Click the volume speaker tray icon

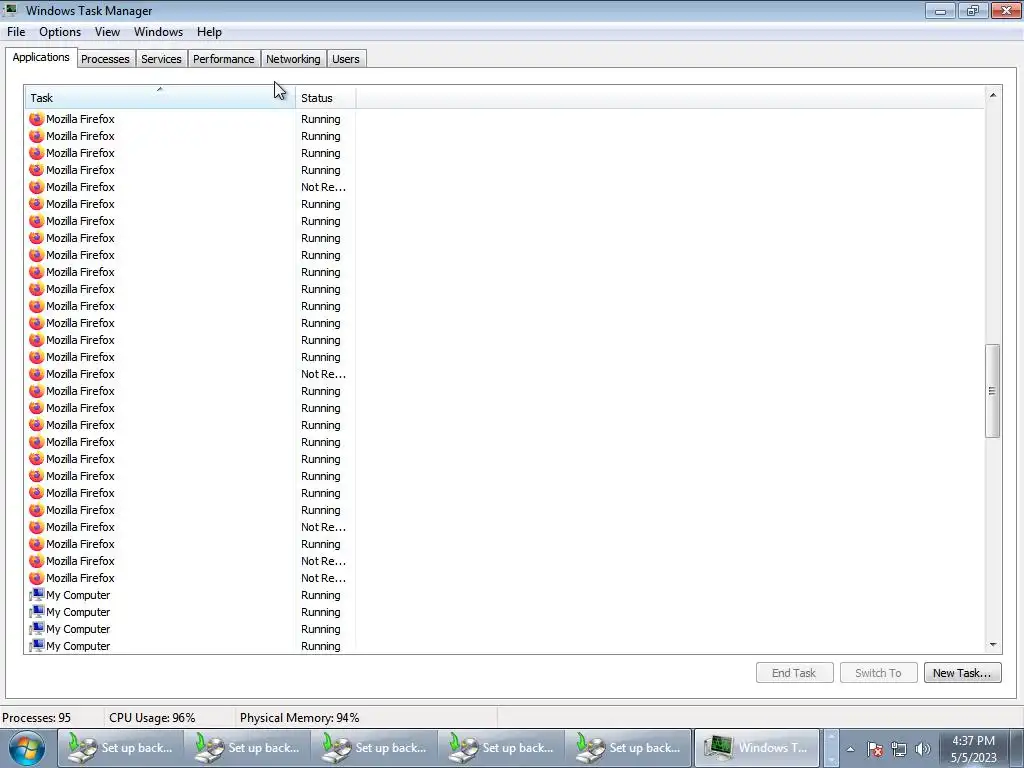(922, 749)
